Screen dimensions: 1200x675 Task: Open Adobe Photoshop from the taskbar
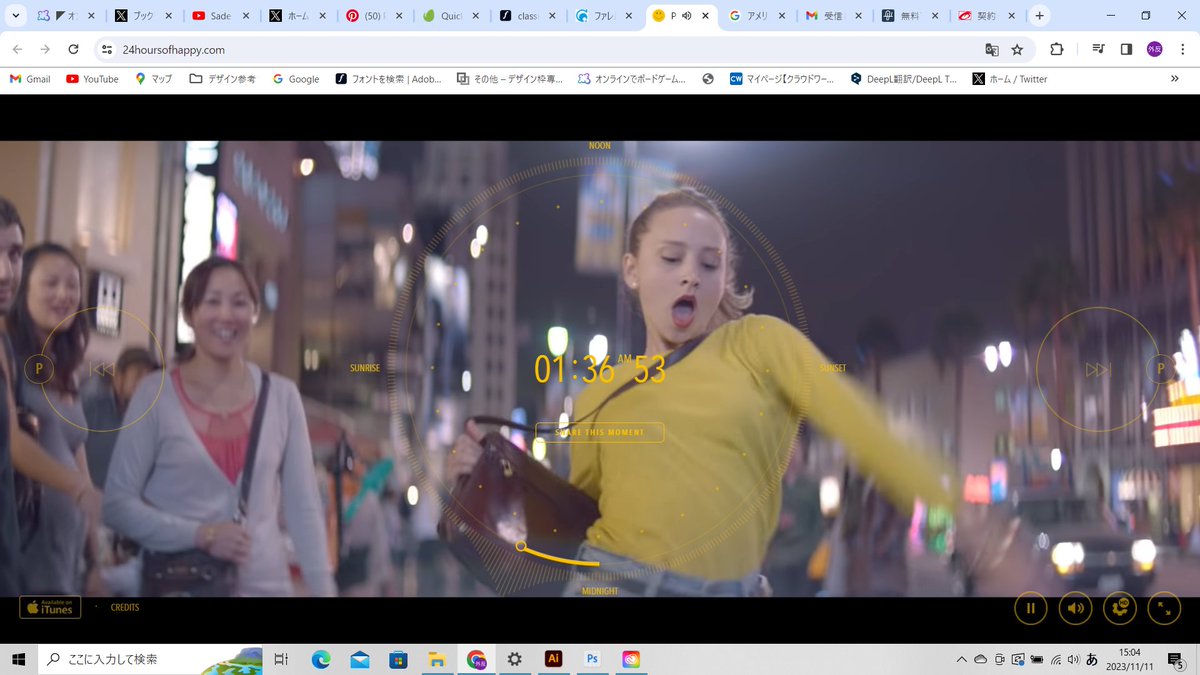592,659
